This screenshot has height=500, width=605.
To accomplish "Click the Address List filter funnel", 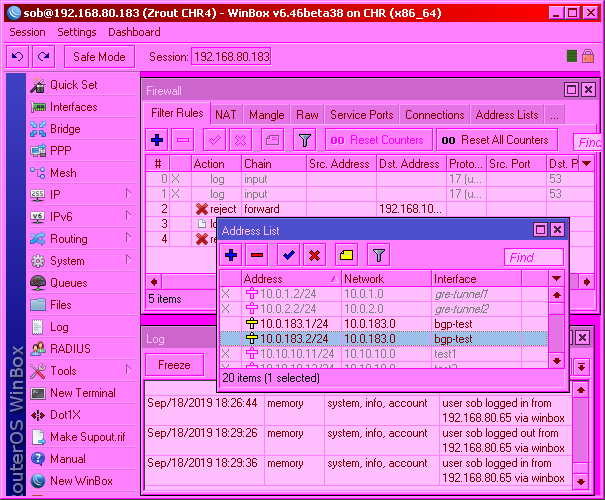I will tap(379, 255).
